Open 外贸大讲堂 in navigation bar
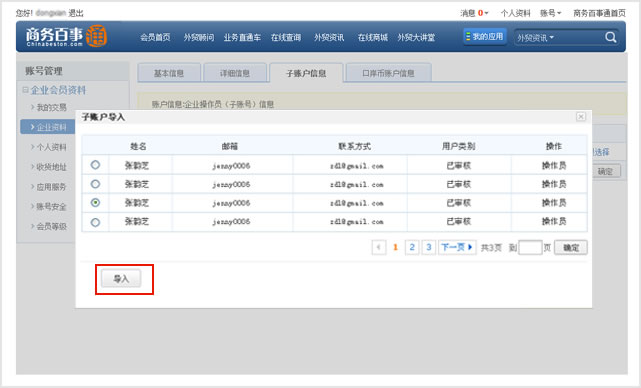Image resolution: width=641 pixels, height=388 pixels. [416, 37]
